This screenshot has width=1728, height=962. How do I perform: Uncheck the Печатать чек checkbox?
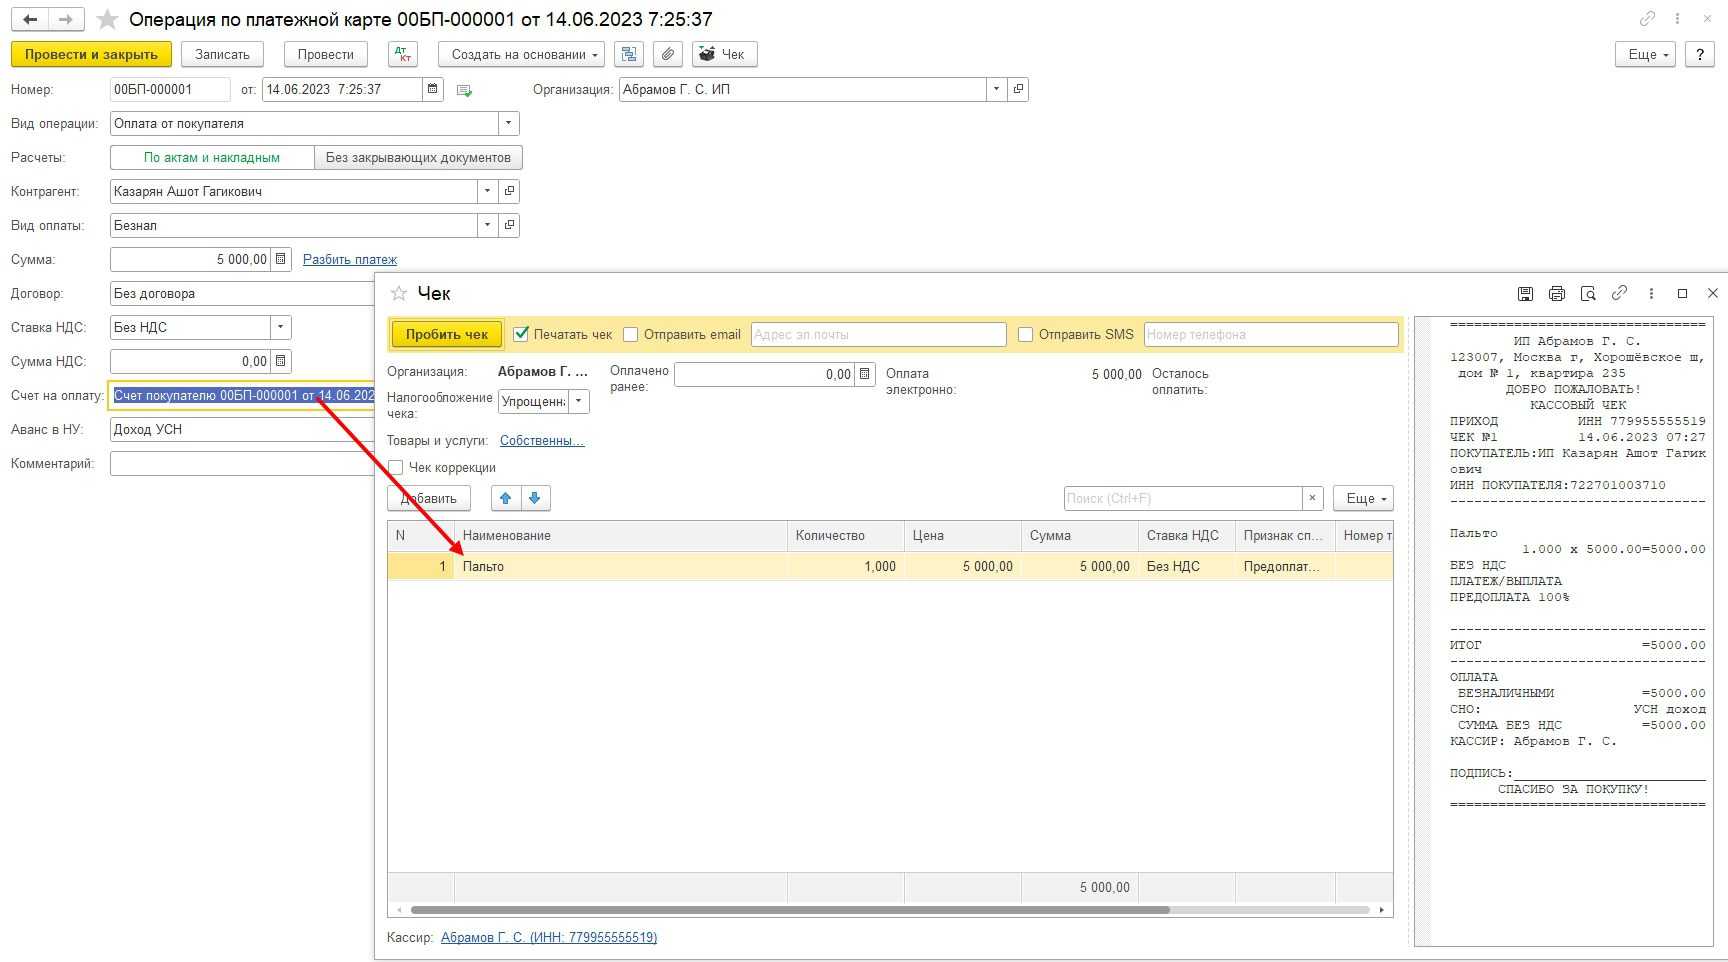point(521,334)
